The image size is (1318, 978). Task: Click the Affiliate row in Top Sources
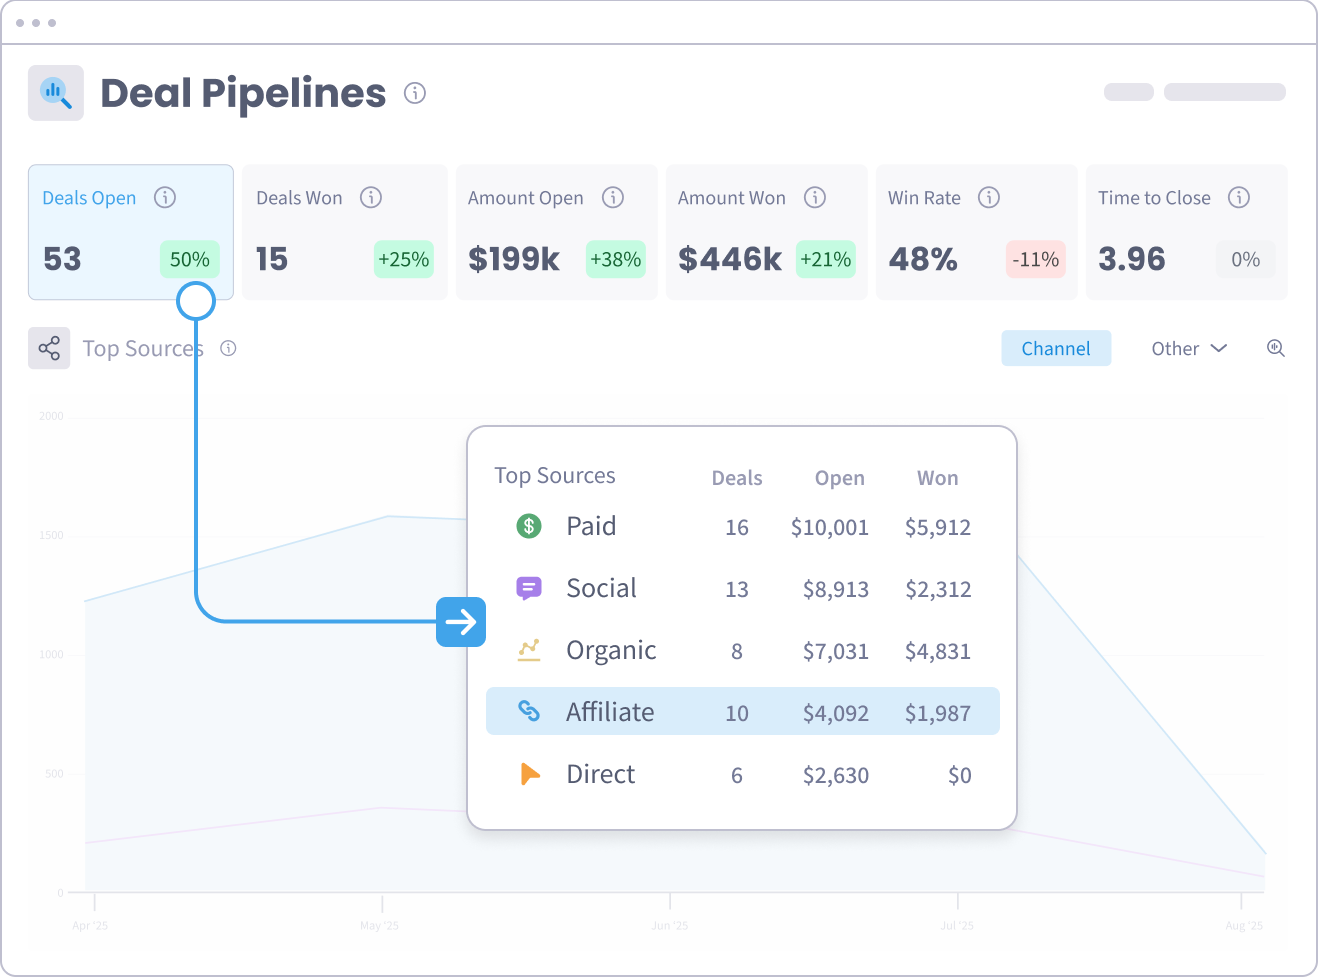tap(742, 711)
